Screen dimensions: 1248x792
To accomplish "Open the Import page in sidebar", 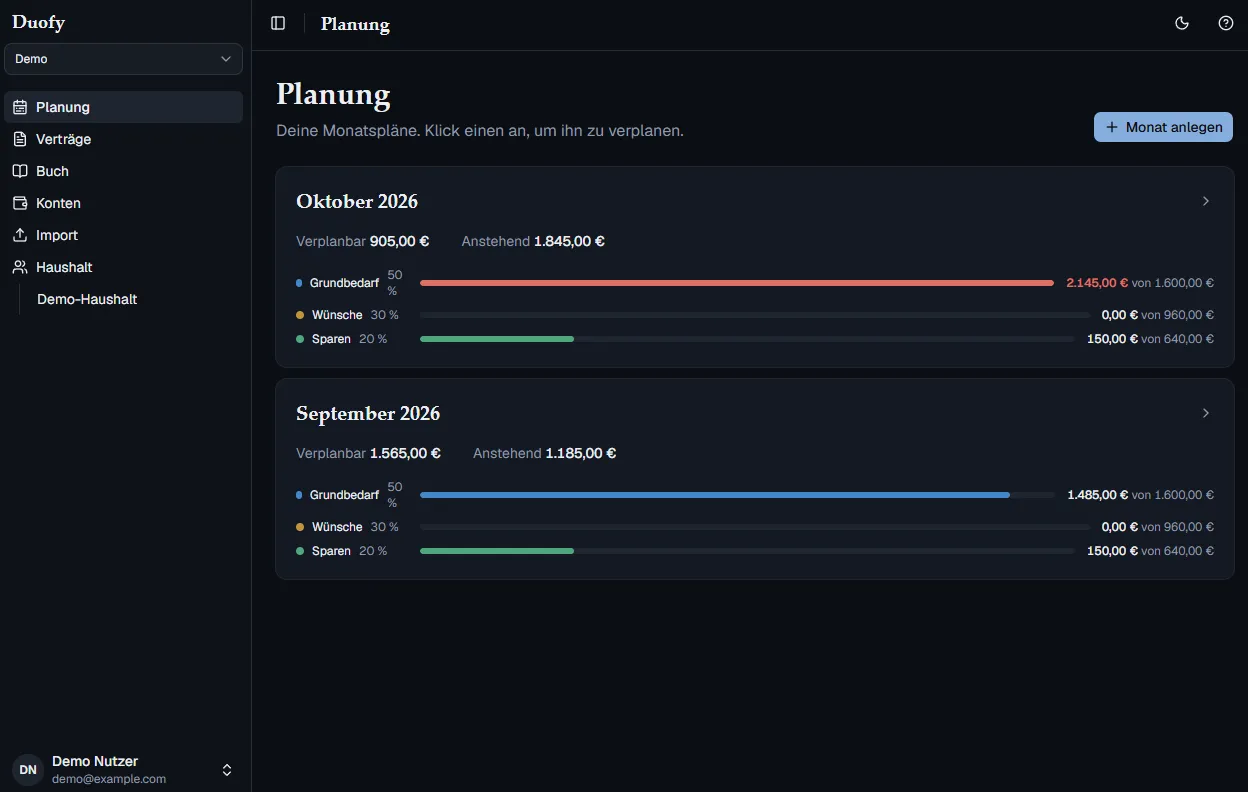I will tap(123, 235).
